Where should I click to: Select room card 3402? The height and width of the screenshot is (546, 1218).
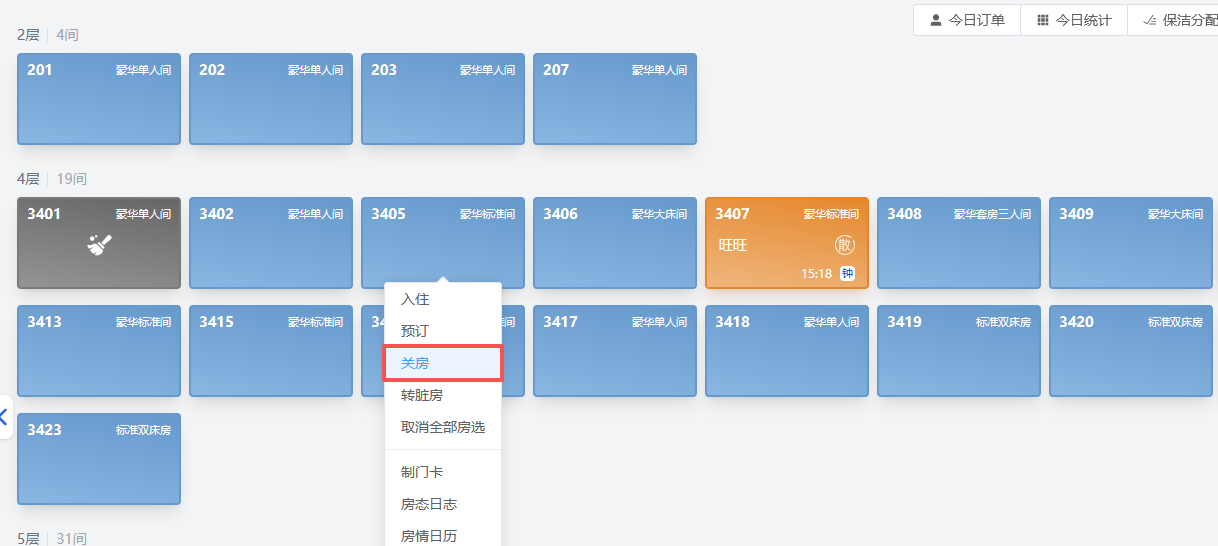click(271, 243)
